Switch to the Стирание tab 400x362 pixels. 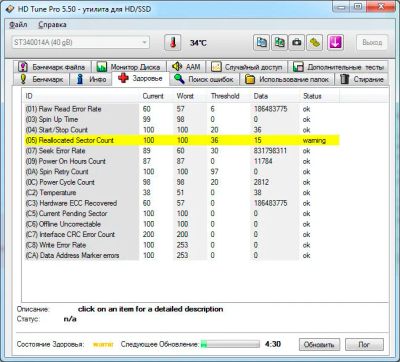(362, 79)
